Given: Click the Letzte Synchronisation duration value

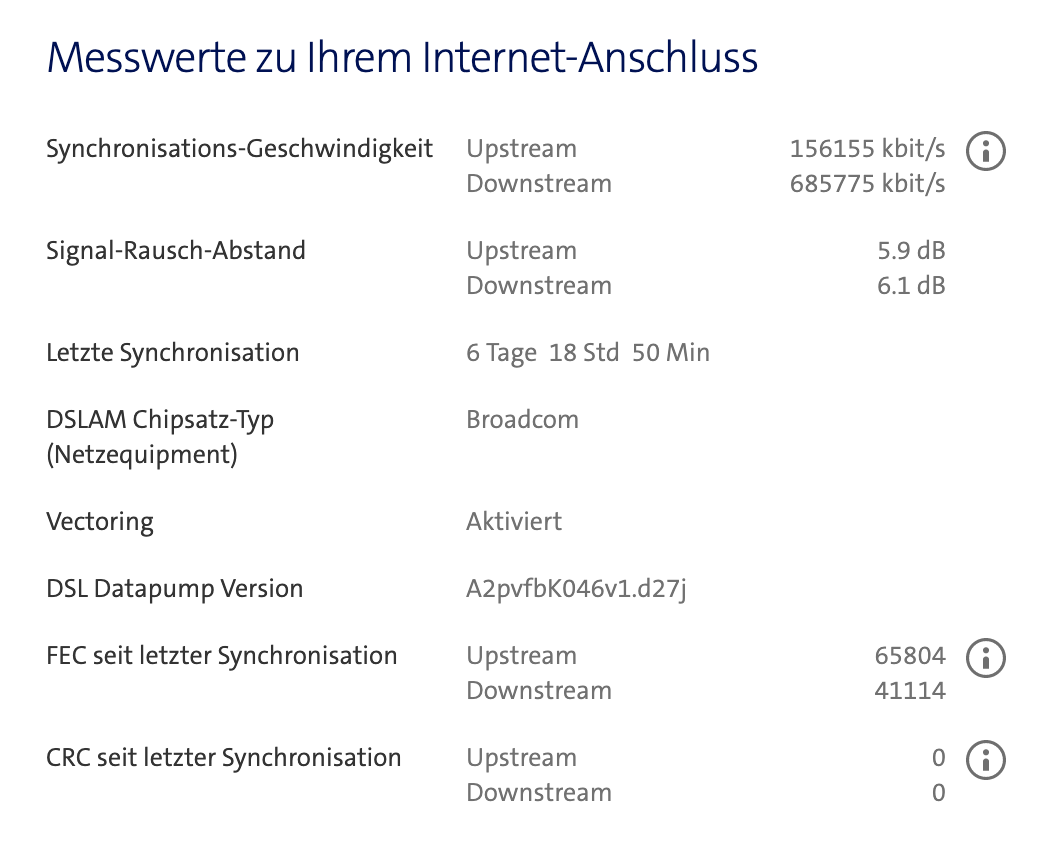Looking at the screenshot, I should (x=588, y=352).
